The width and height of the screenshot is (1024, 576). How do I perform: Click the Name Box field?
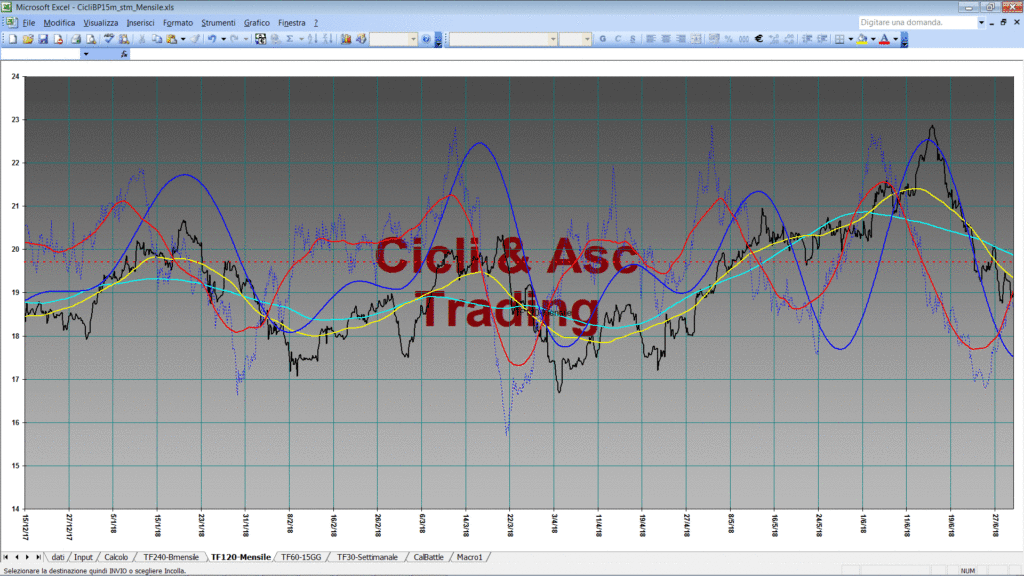[x=40, y=54]
